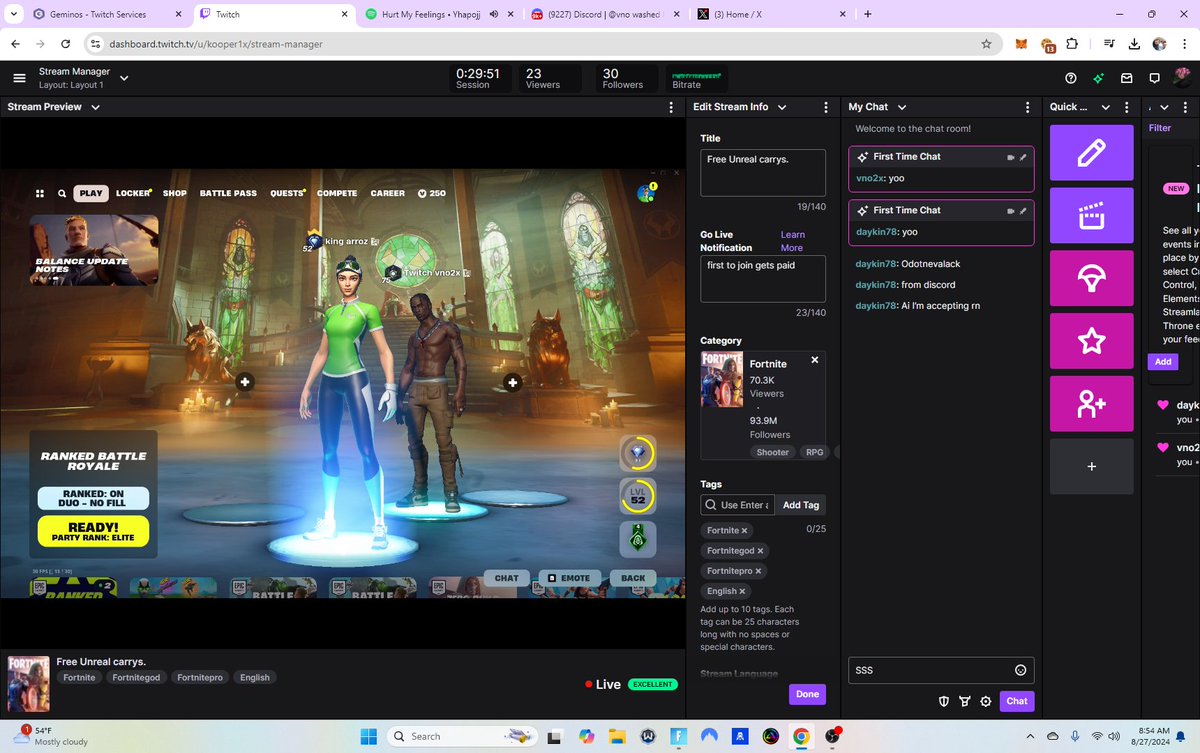This screenshot has height=753, width=1200.
Task: Open the shield moderation icon below chat
Action: tap(943, 701)
